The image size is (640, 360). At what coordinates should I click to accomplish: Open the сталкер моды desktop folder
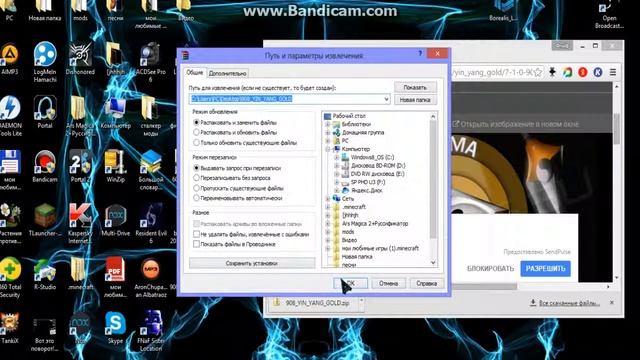click(x=151, y=116)
